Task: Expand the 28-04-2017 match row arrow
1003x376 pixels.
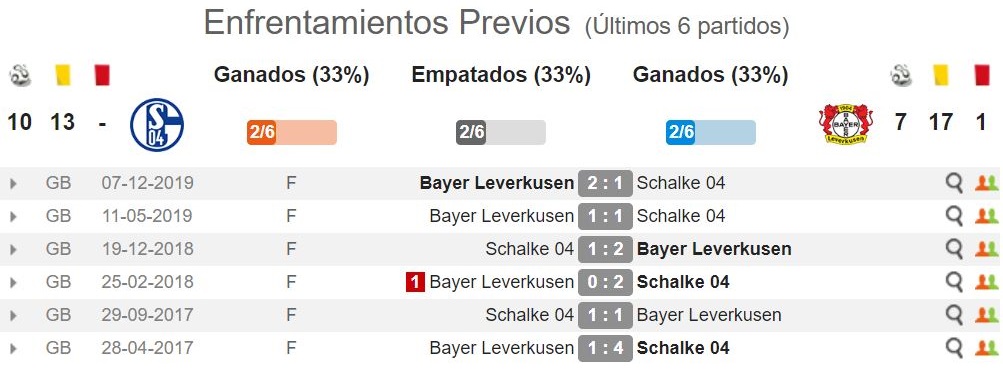Action: coord(13,349)
